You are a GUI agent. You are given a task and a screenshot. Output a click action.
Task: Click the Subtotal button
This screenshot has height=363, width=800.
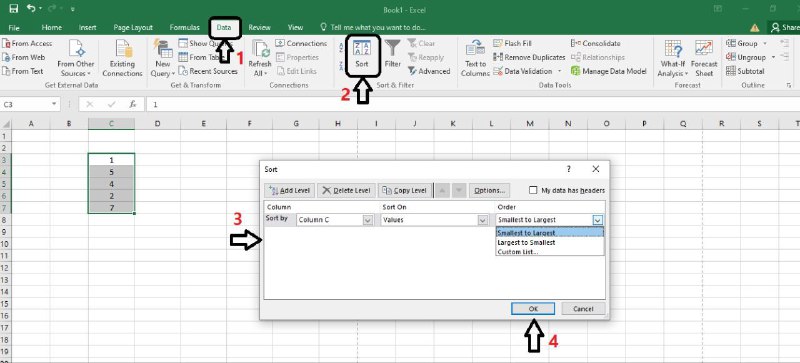pos(745,71)
